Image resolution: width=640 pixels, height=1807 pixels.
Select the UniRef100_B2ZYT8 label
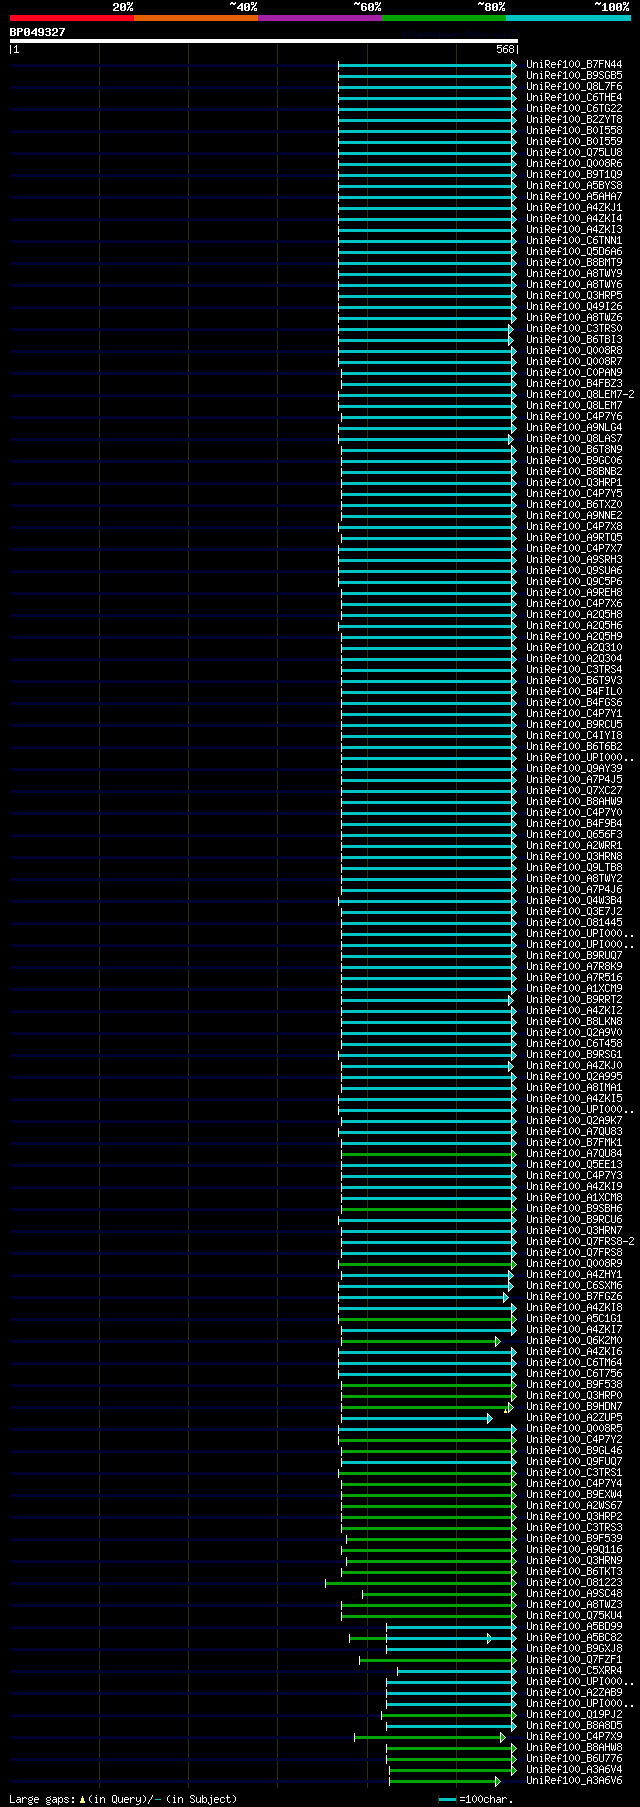tap(574, 120)
